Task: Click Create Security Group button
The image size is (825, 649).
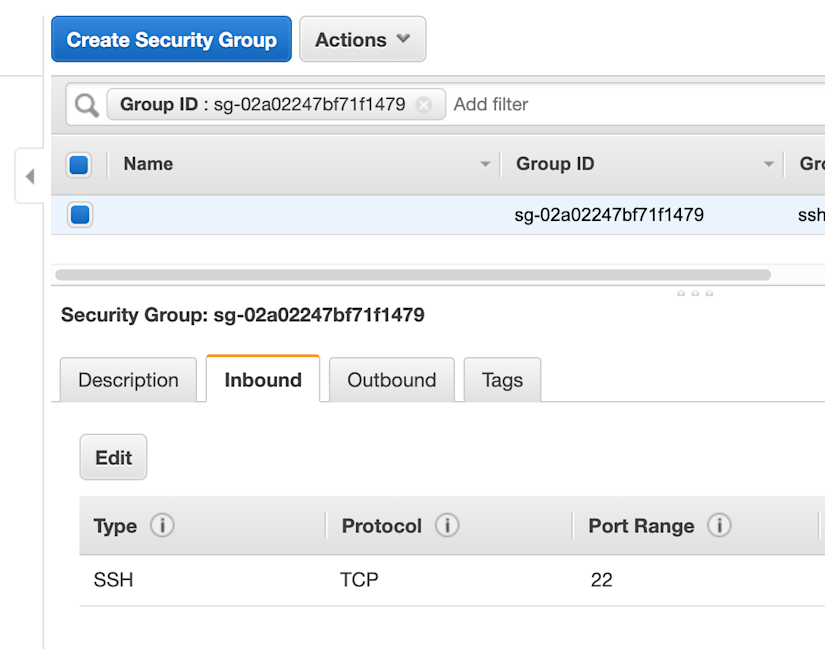Action: click(171, 40)
